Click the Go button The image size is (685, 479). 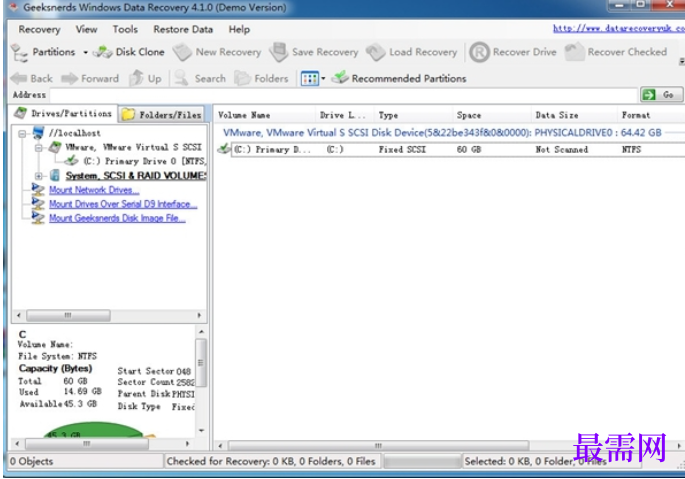[661, 95]
